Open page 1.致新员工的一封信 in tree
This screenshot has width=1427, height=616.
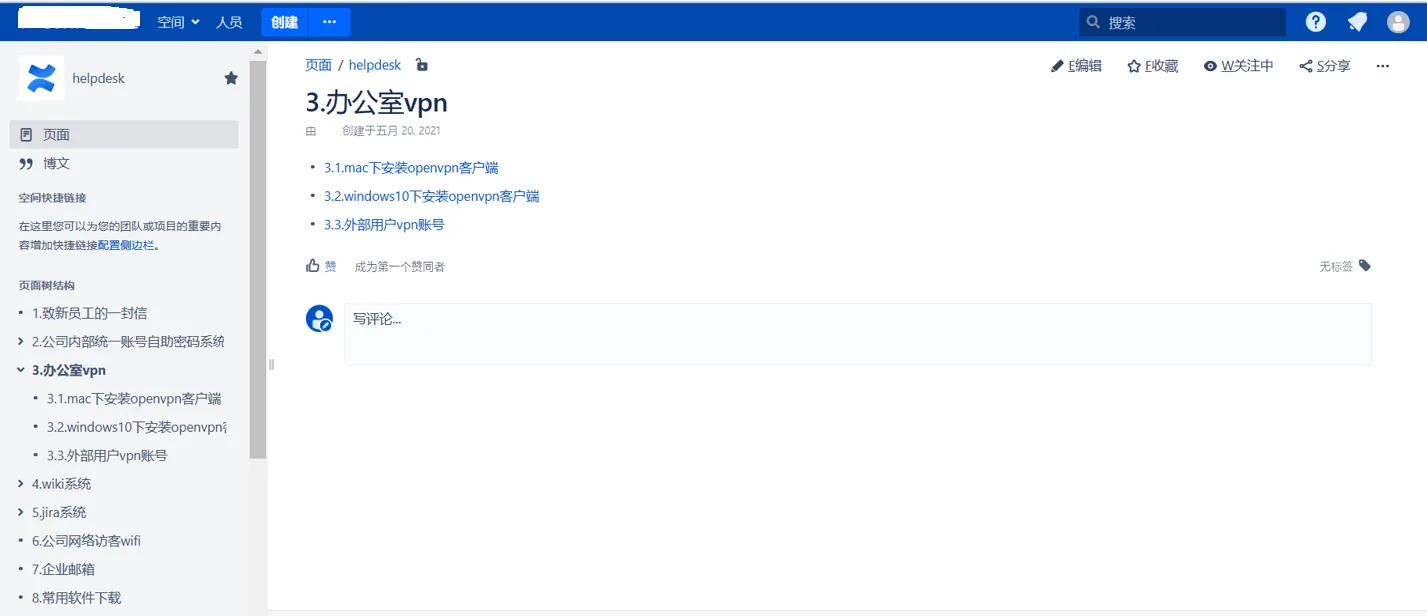click(x=89, y=313)
